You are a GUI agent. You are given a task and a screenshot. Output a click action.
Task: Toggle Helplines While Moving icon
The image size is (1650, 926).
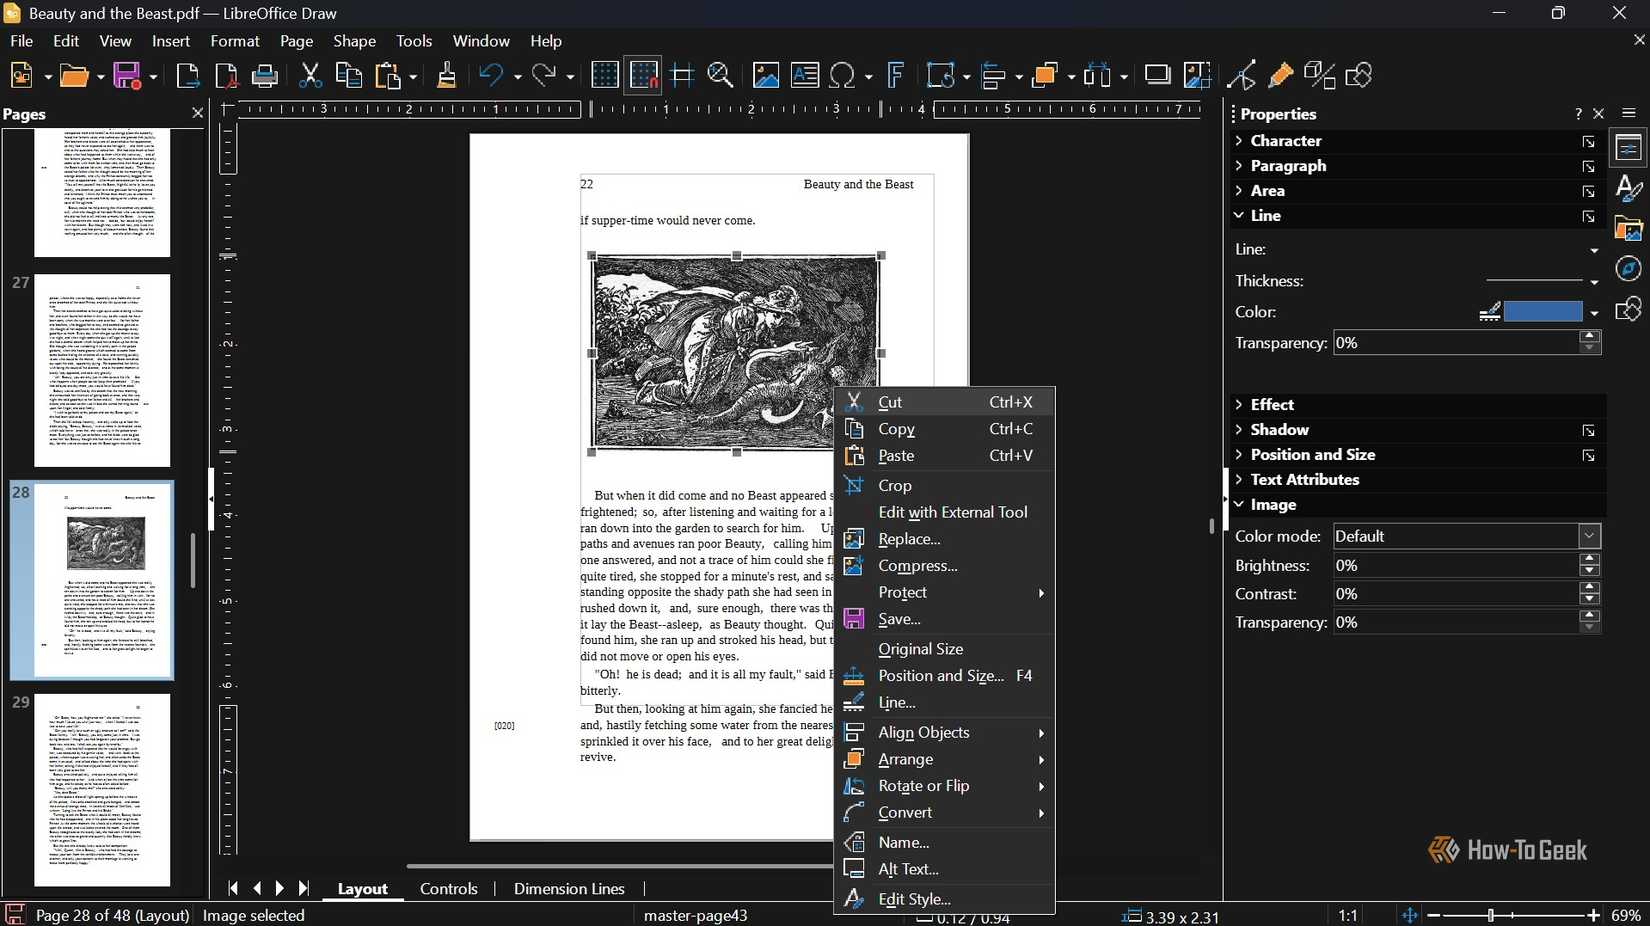(682, 76)
